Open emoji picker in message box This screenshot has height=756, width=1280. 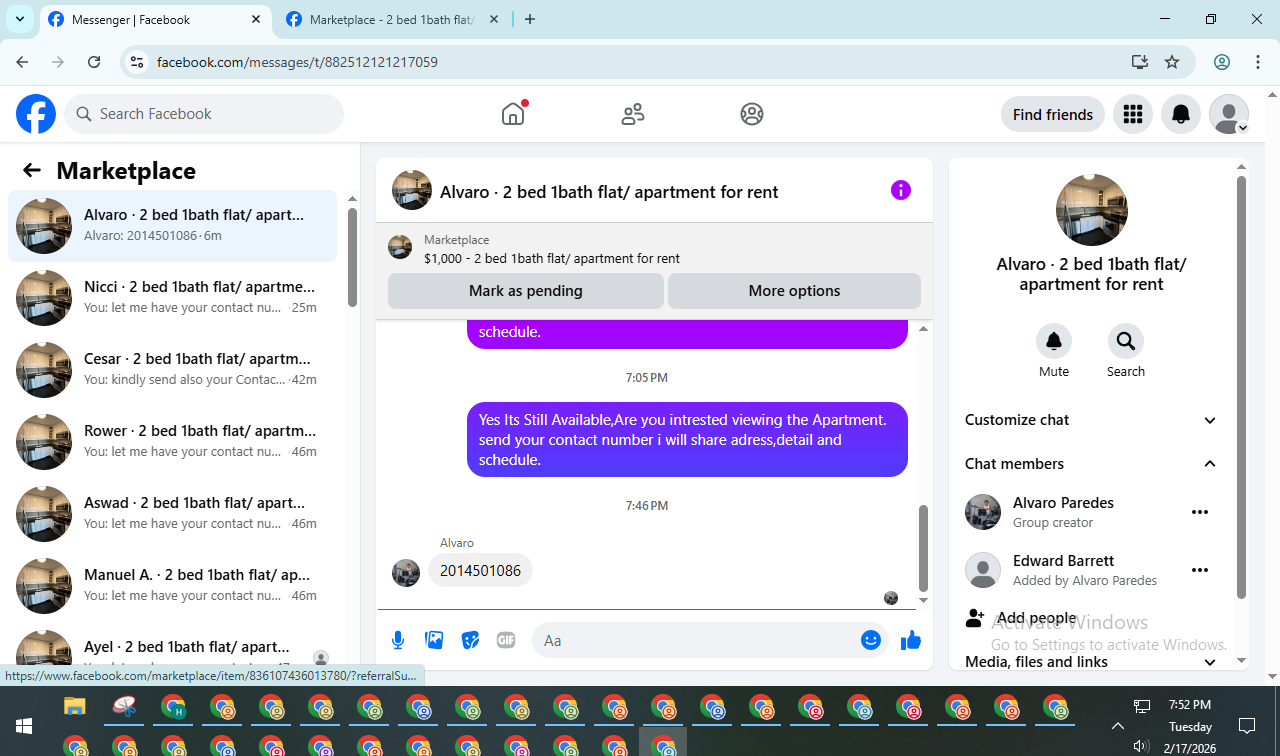871,640
